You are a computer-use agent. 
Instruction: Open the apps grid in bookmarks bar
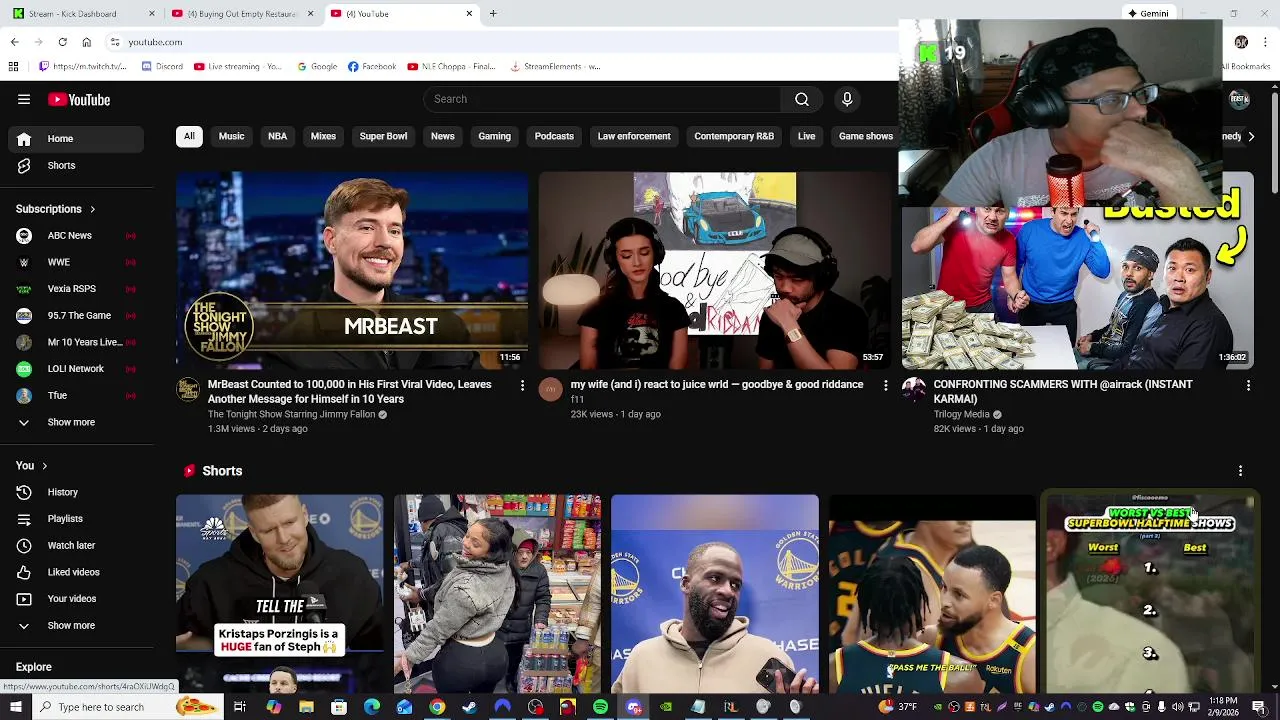[13, 66]
